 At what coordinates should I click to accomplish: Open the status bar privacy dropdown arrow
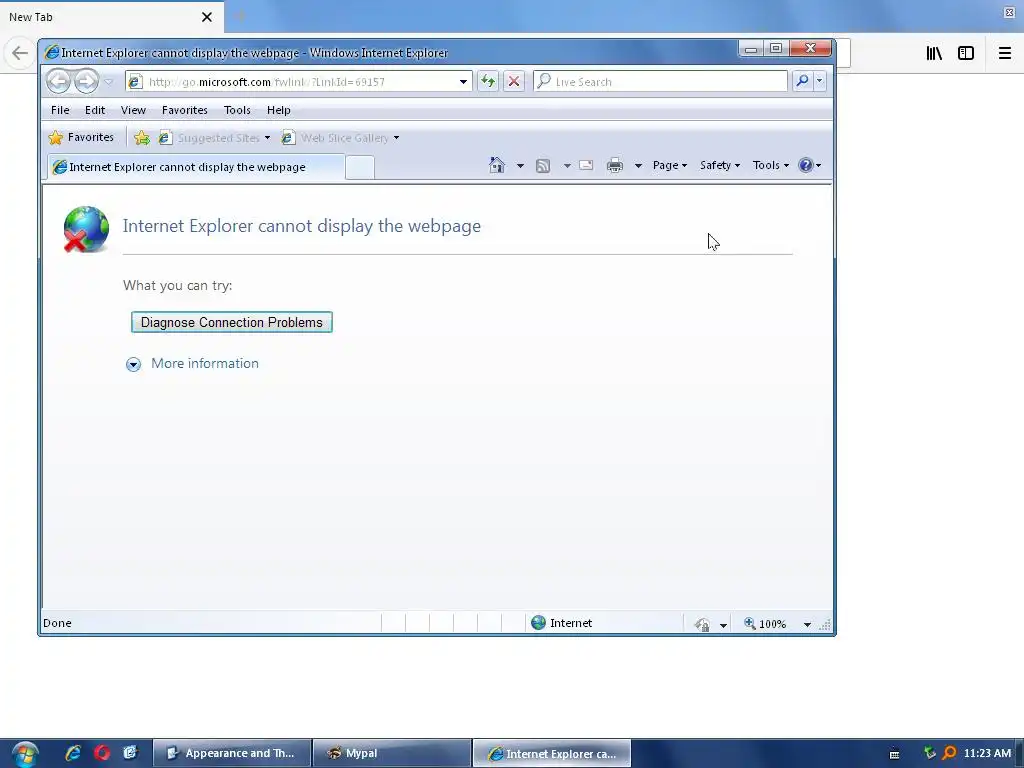(x=723, y=625)
